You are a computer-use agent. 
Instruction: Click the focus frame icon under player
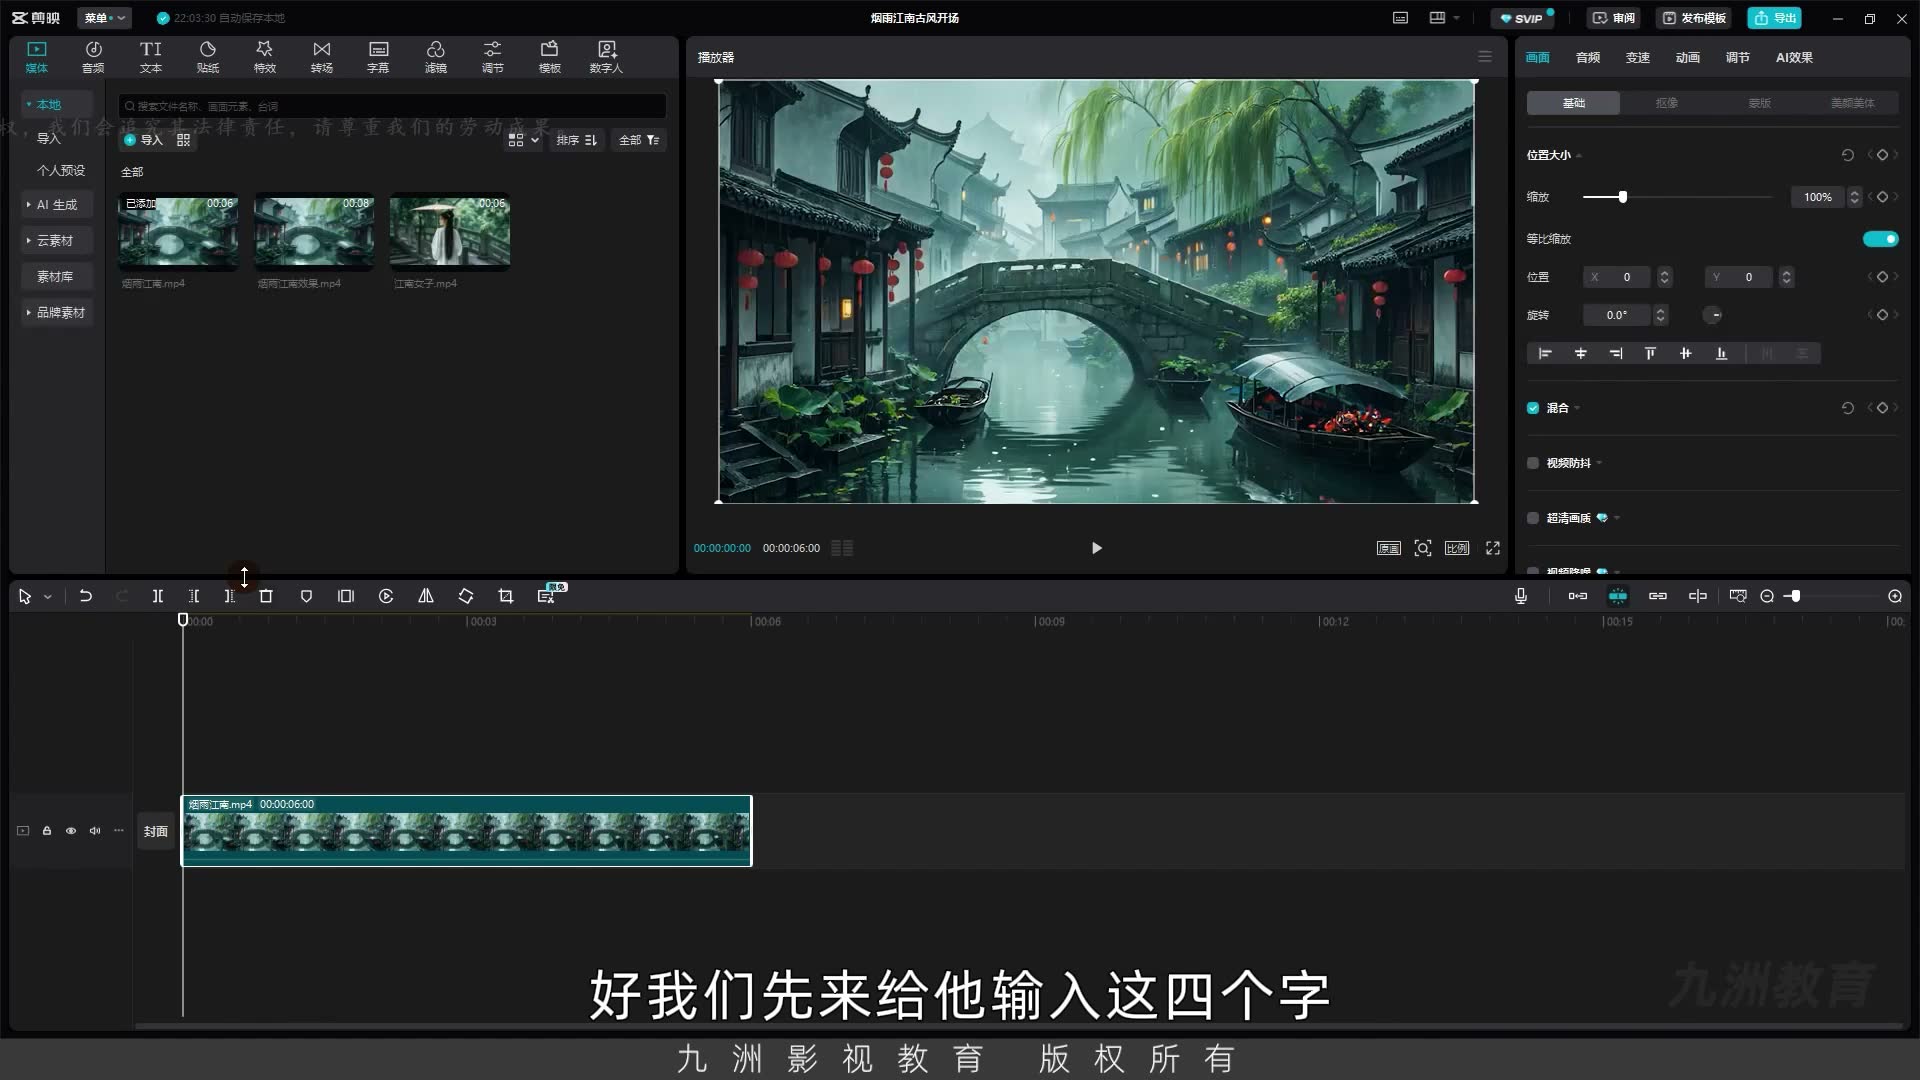coord(1423,548)
